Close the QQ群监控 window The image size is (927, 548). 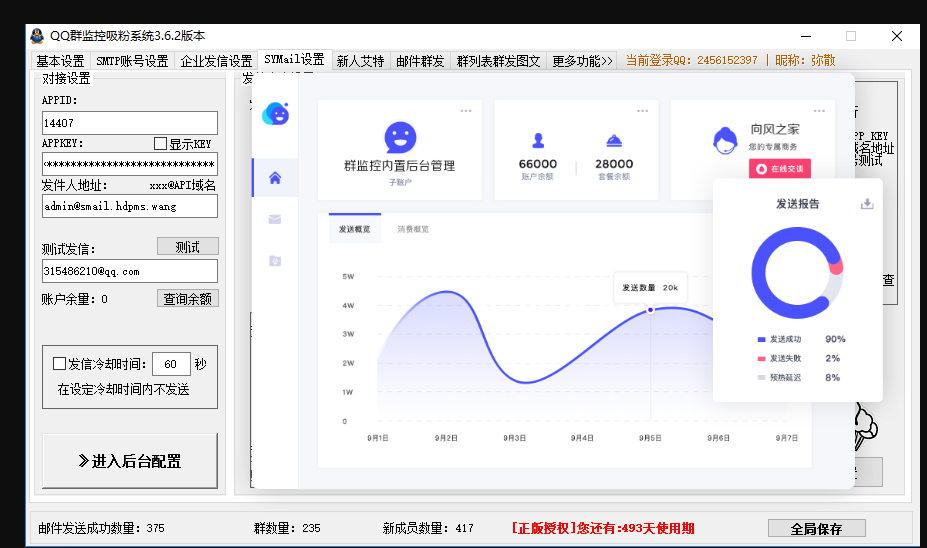[x=897, y=36]
